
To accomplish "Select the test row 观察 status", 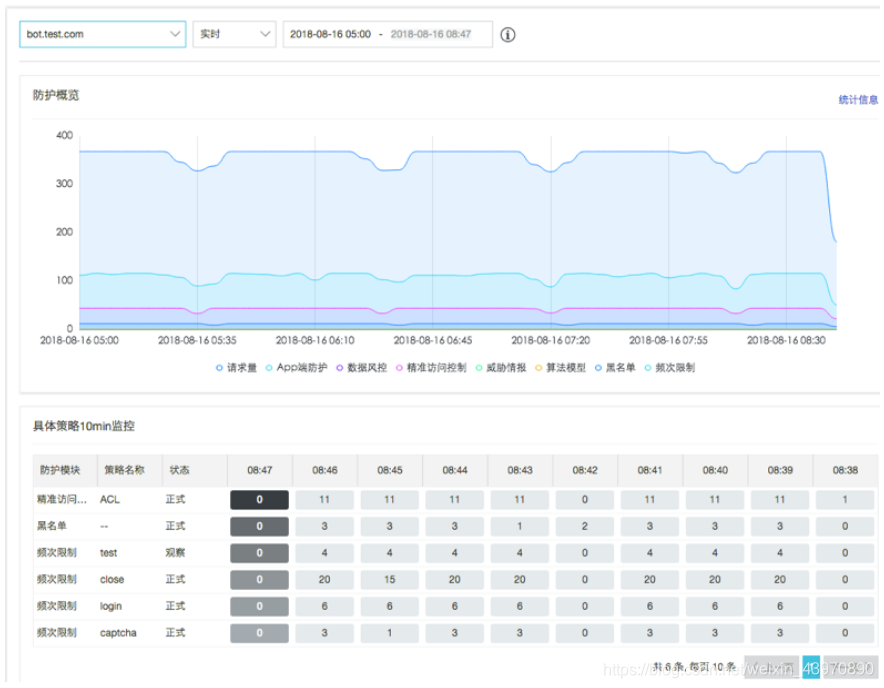I will pos(175,553).
